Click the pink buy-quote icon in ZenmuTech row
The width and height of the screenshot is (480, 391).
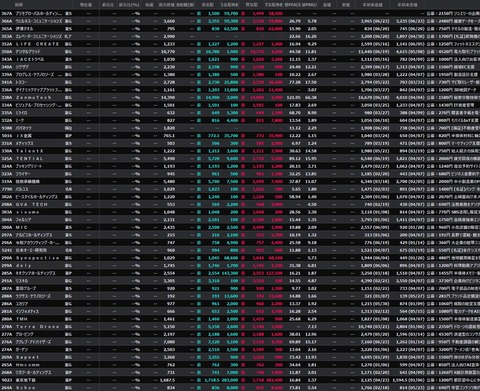[x=243, y=97]
